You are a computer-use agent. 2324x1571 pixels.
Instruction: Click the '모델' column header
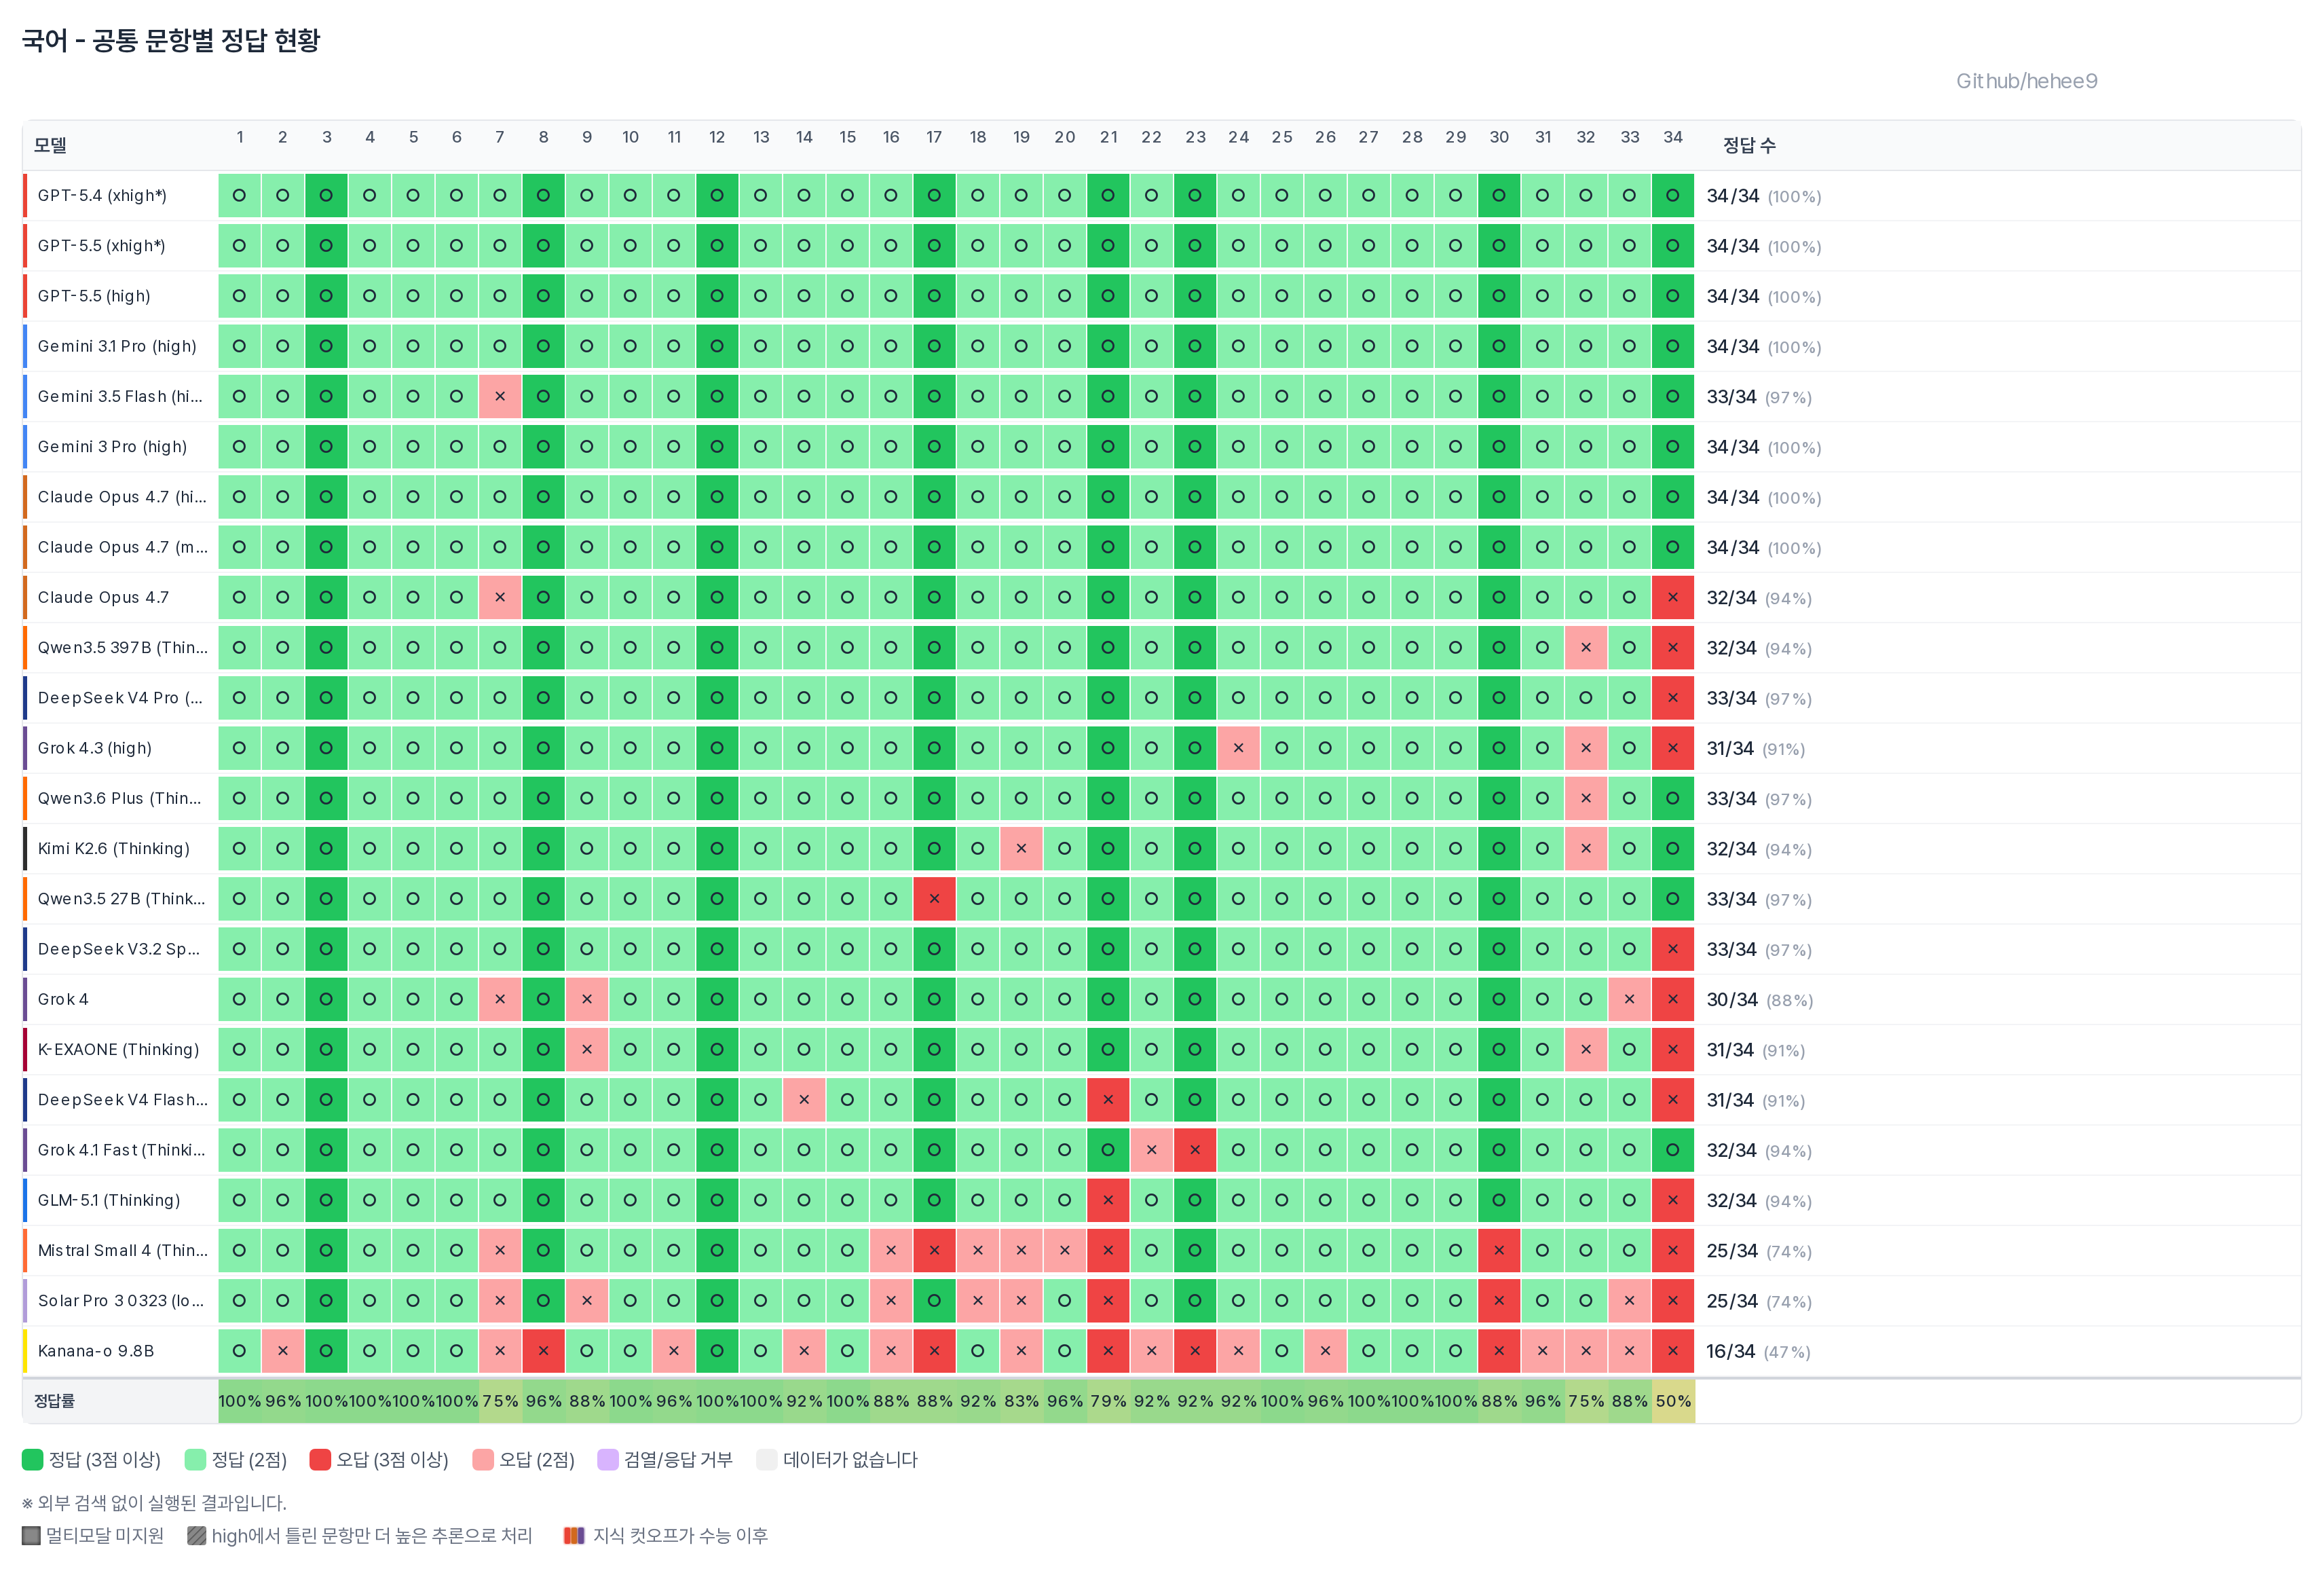point(50,145)
